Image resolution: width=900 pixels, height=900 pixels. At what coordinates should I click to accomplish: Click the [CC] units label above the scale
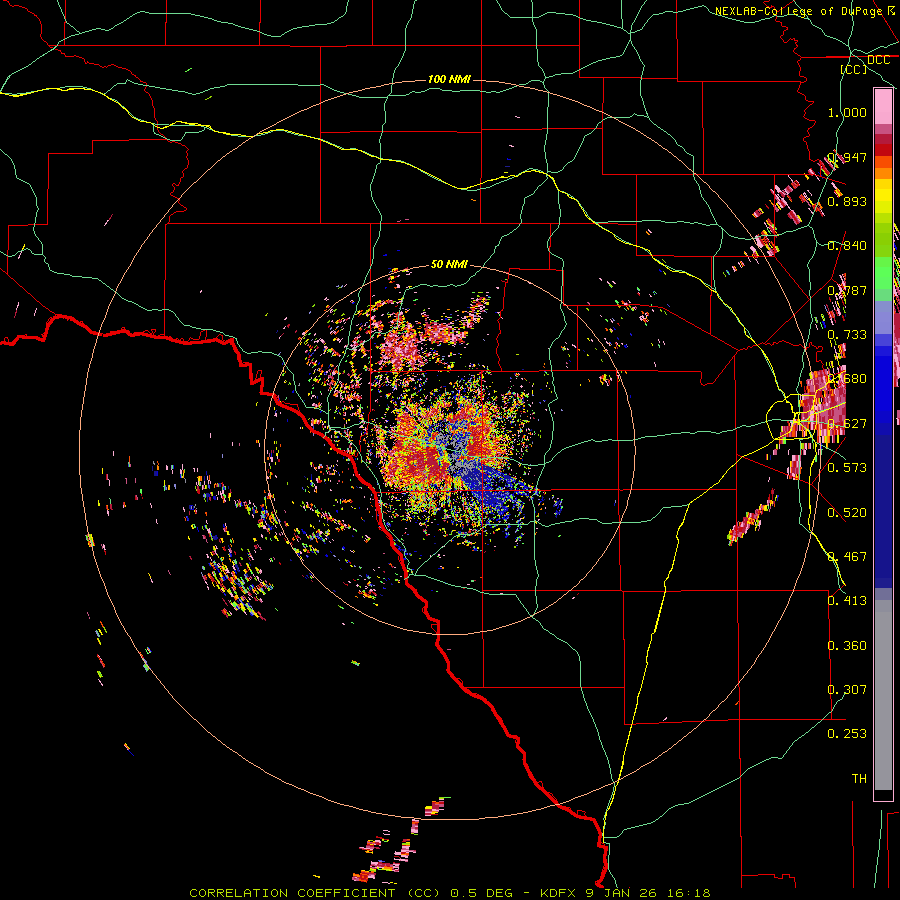(854, 69)
